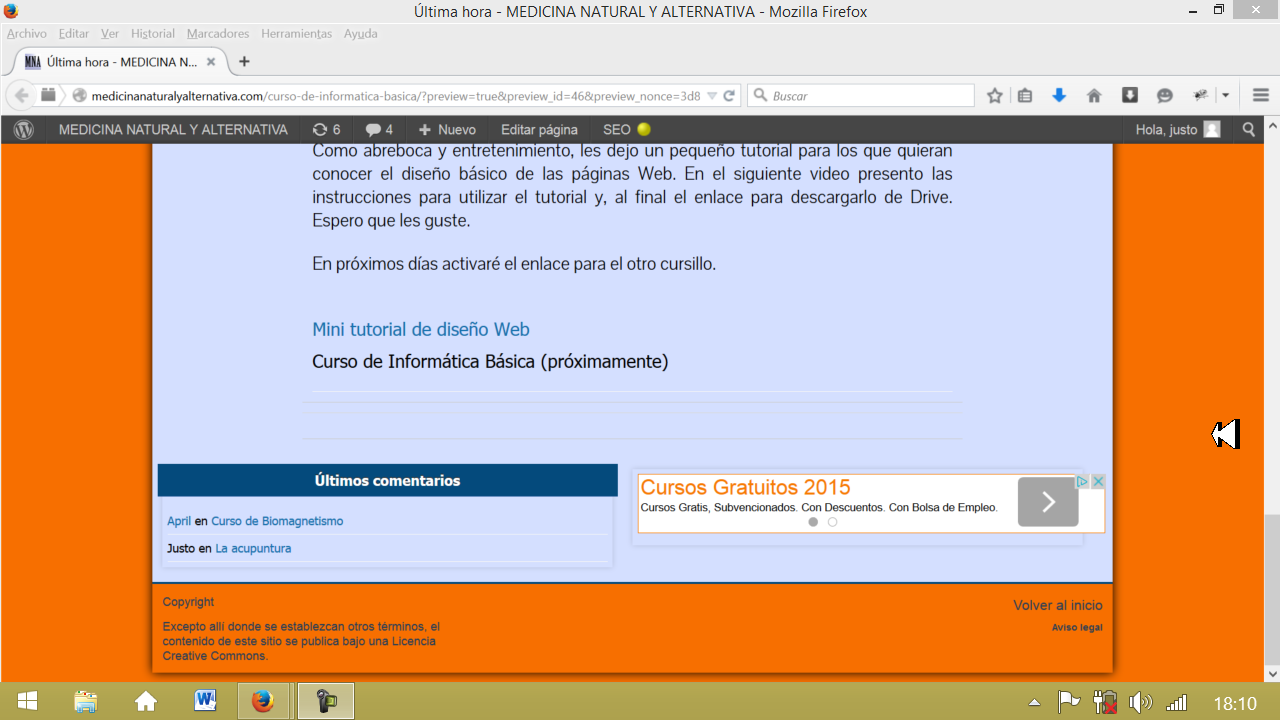The width and height of the screenshot is (1280, 720).
Task: Select the second dot under the ad banner
Action: [x=832, y=521]
